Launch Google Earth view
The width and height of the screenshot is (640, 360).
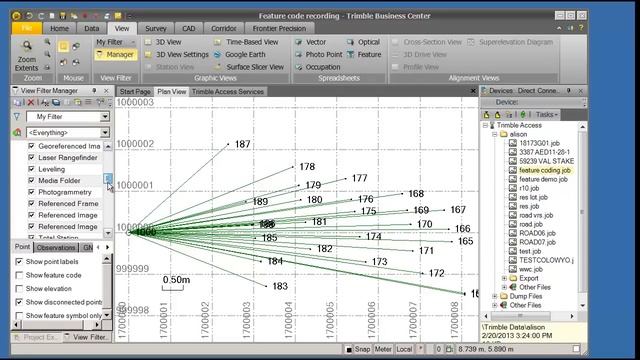[240, 54]
